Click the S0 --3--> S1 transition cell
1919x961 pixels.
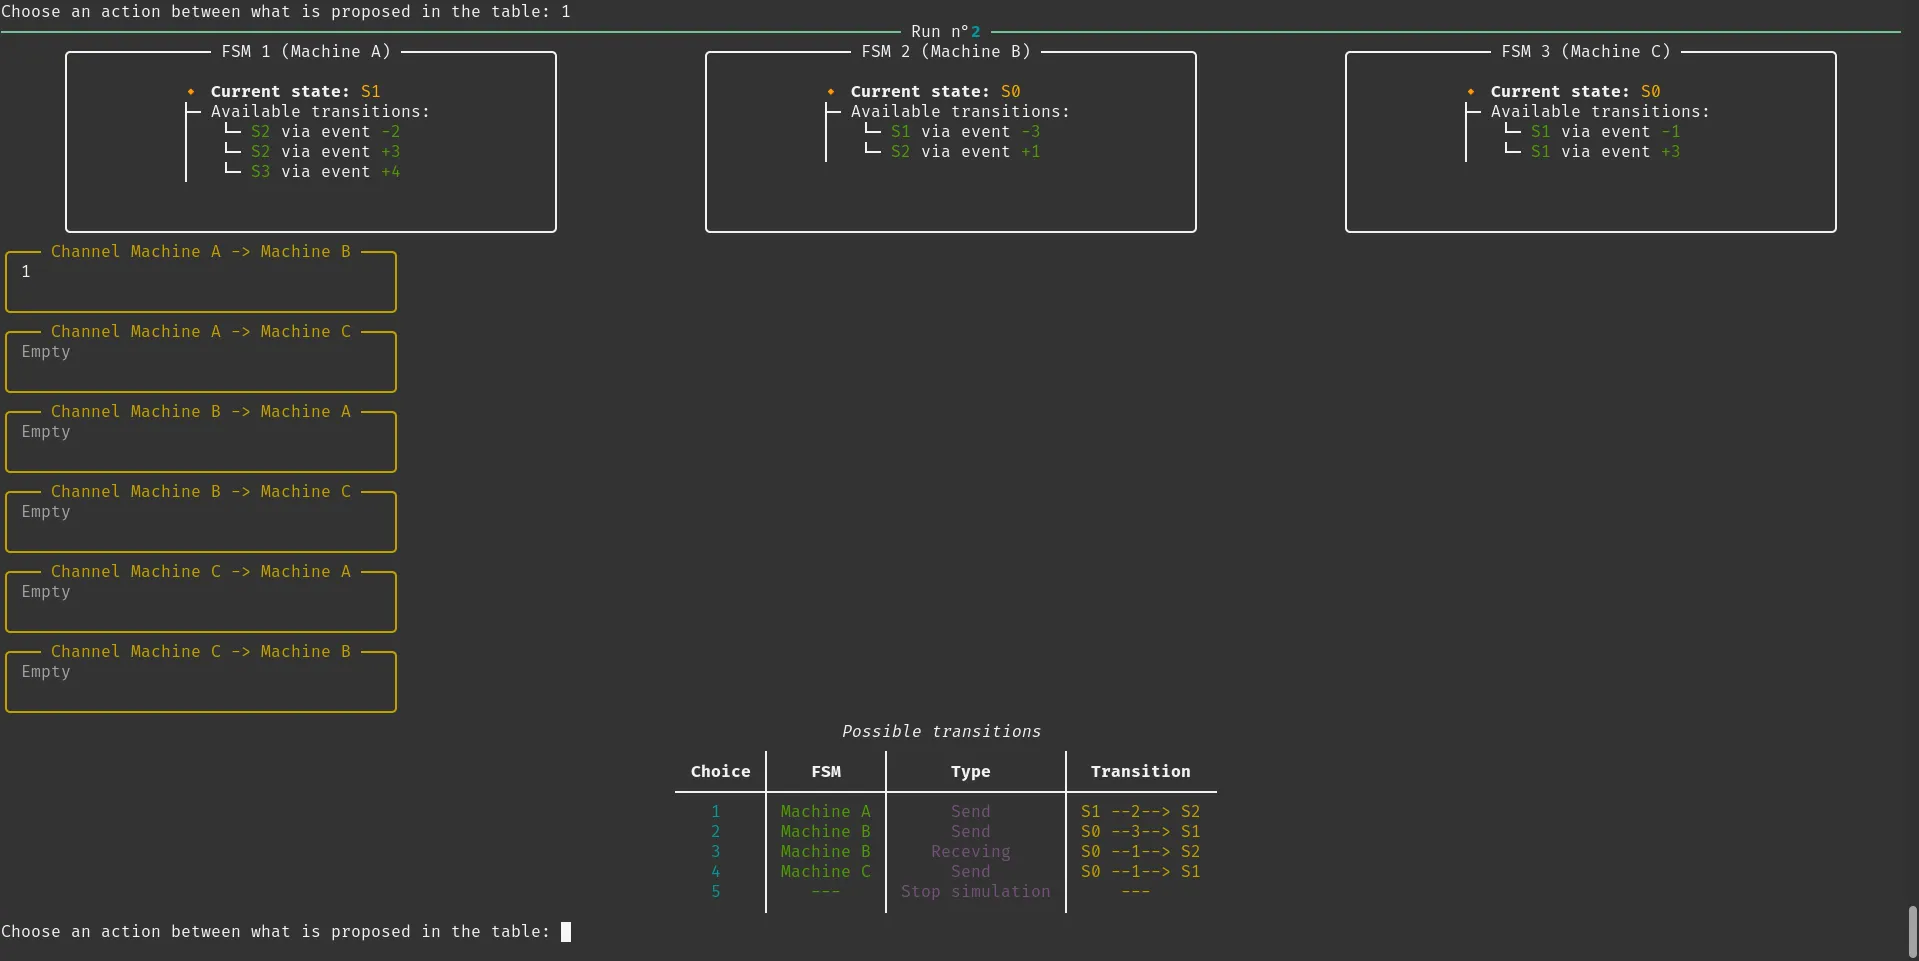pyautogui.click(x=1140, y=832)
